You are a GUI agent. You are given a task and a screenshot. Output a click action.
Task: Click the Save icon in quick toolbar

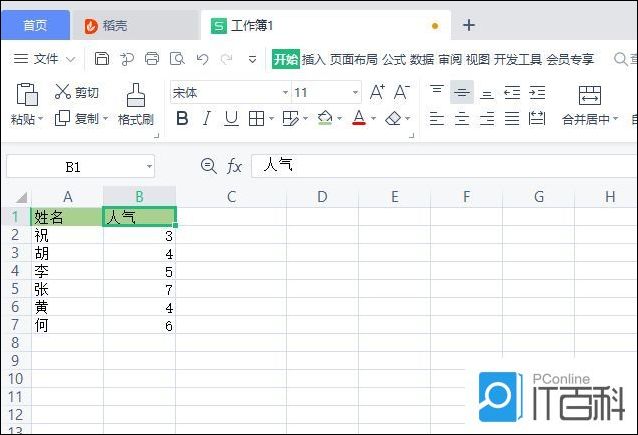click(102, 59)
